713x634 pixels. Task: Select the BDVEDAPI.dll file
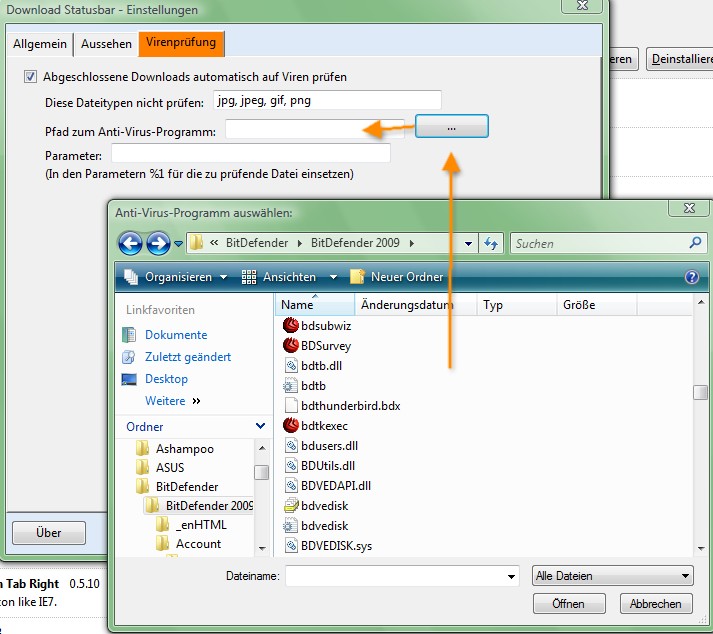click(x=327, y=485)
